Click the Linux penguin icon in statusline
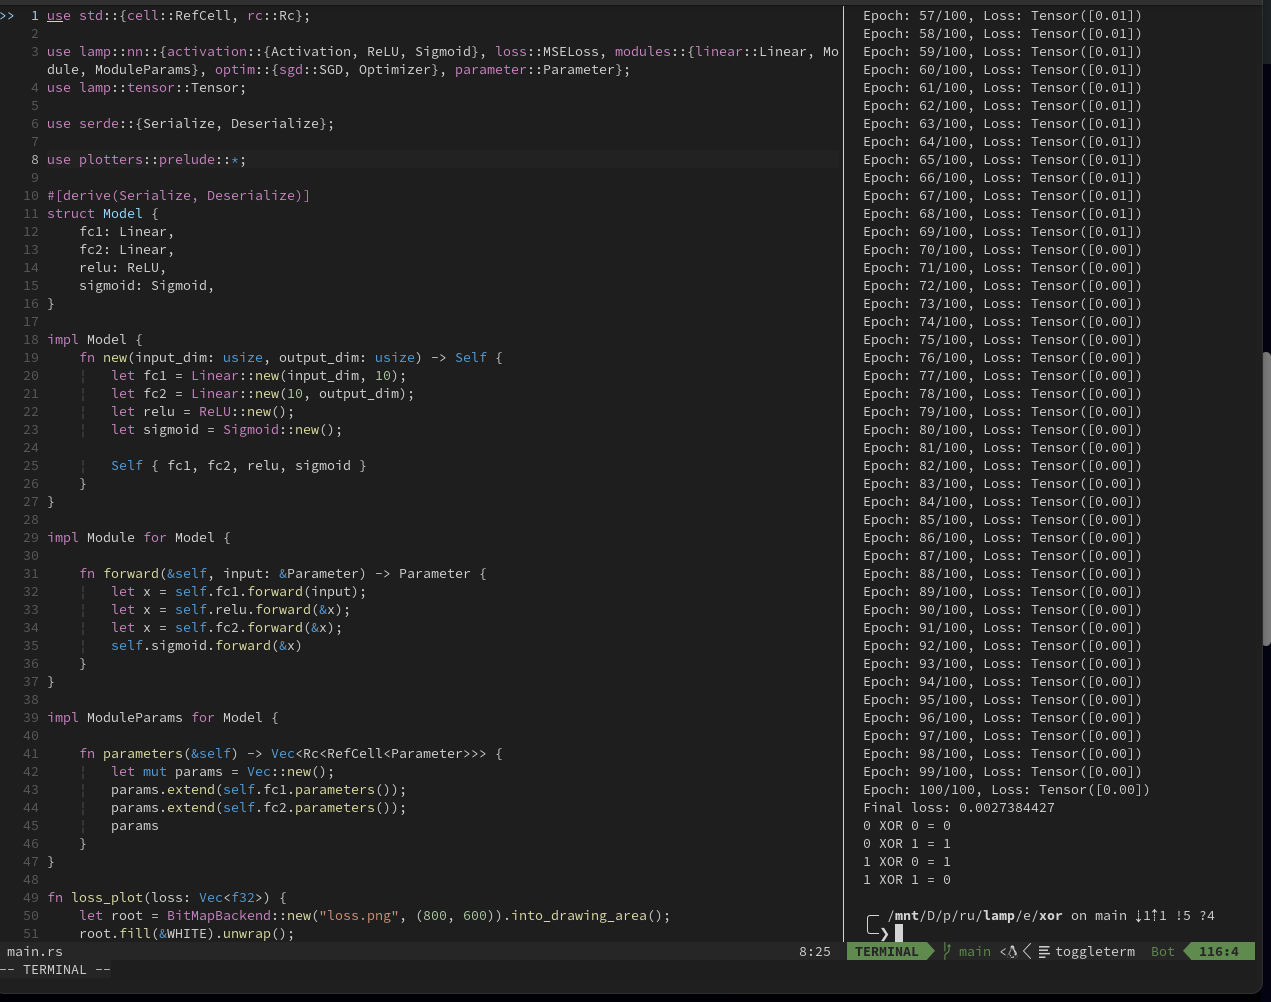 pos(1011,951)
